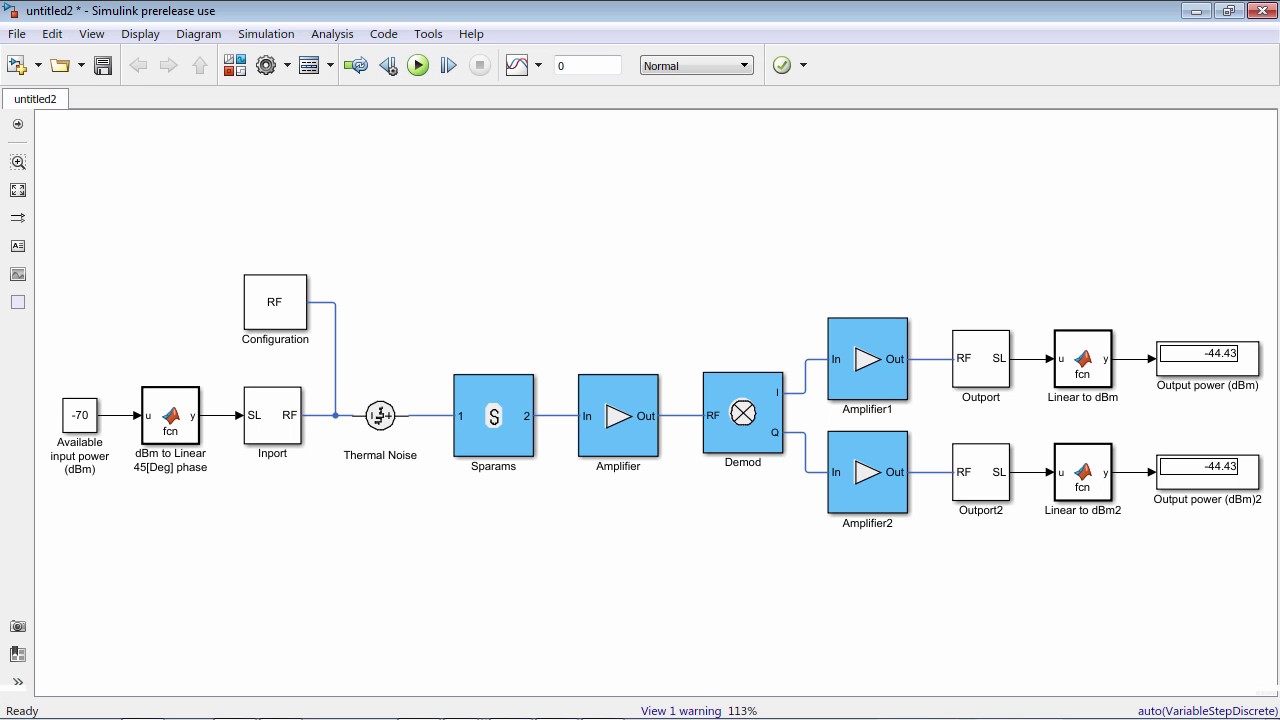Viewport: 1280px width, 720px height.
Task: Select the Amplifier1 block
Action: (x=867, y=359)
